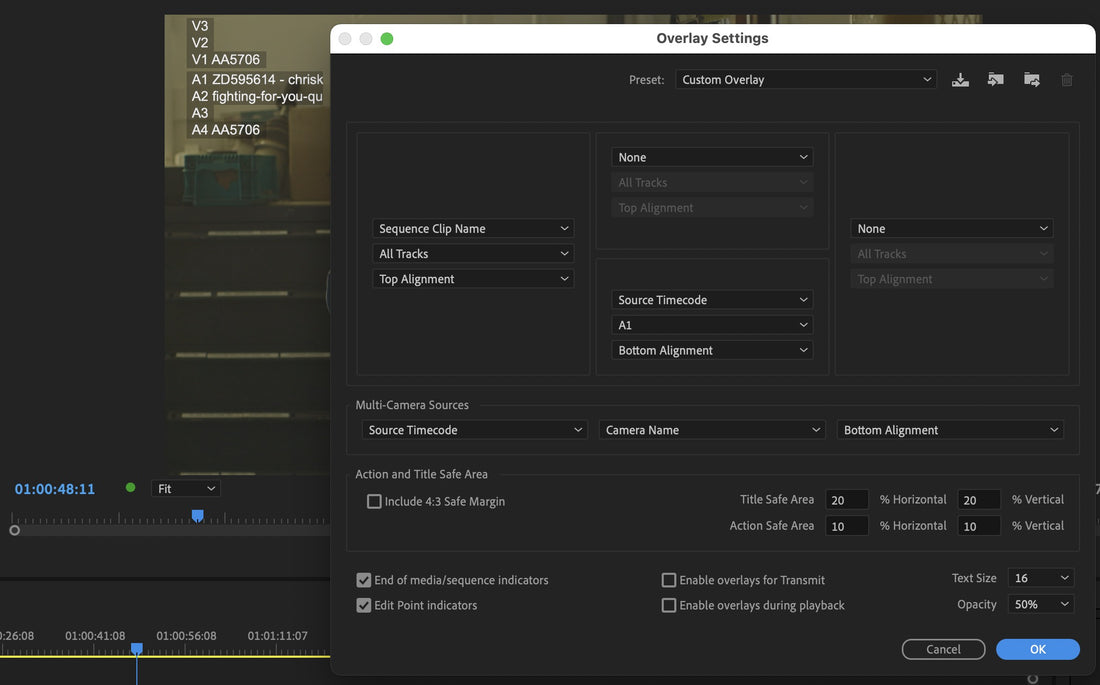Export the overlay preset to a folder
The width and height of the screenshot is (1100, 685).
pyautogui.click(x=1031, y=79)
